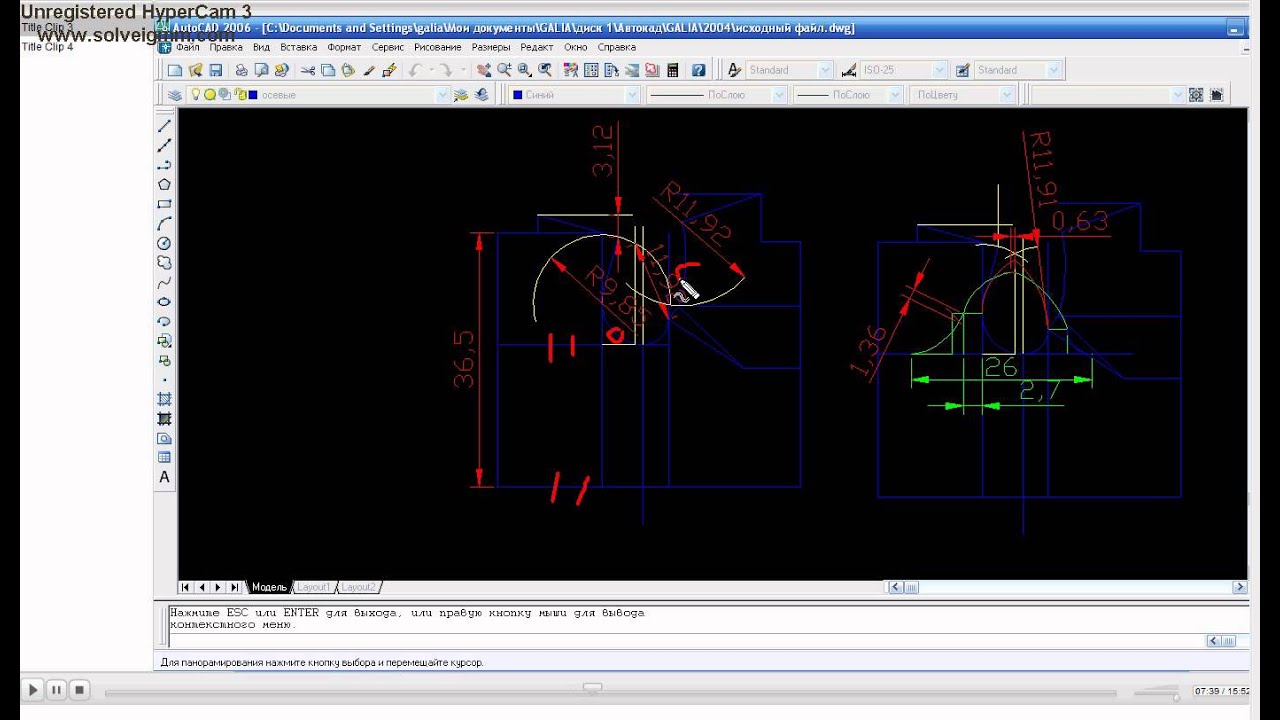Select the Ellipse Arc tool

tap(165, 321)
